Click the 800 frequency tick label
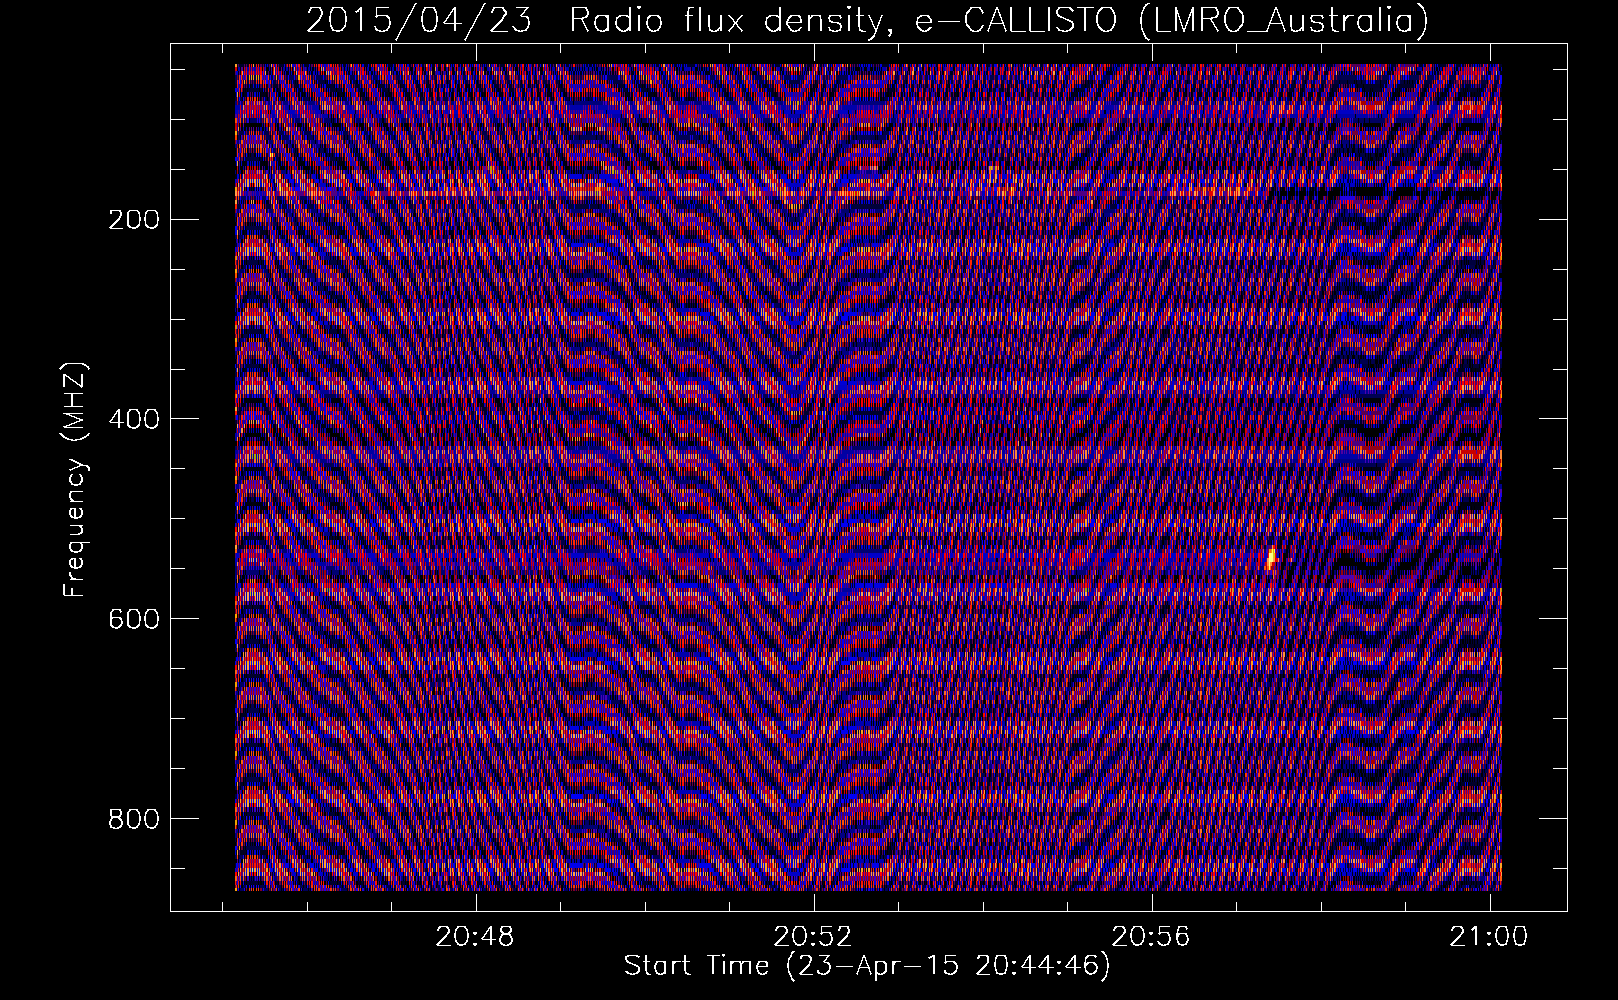1618x1000 pixels. click(x=133, y=818)
